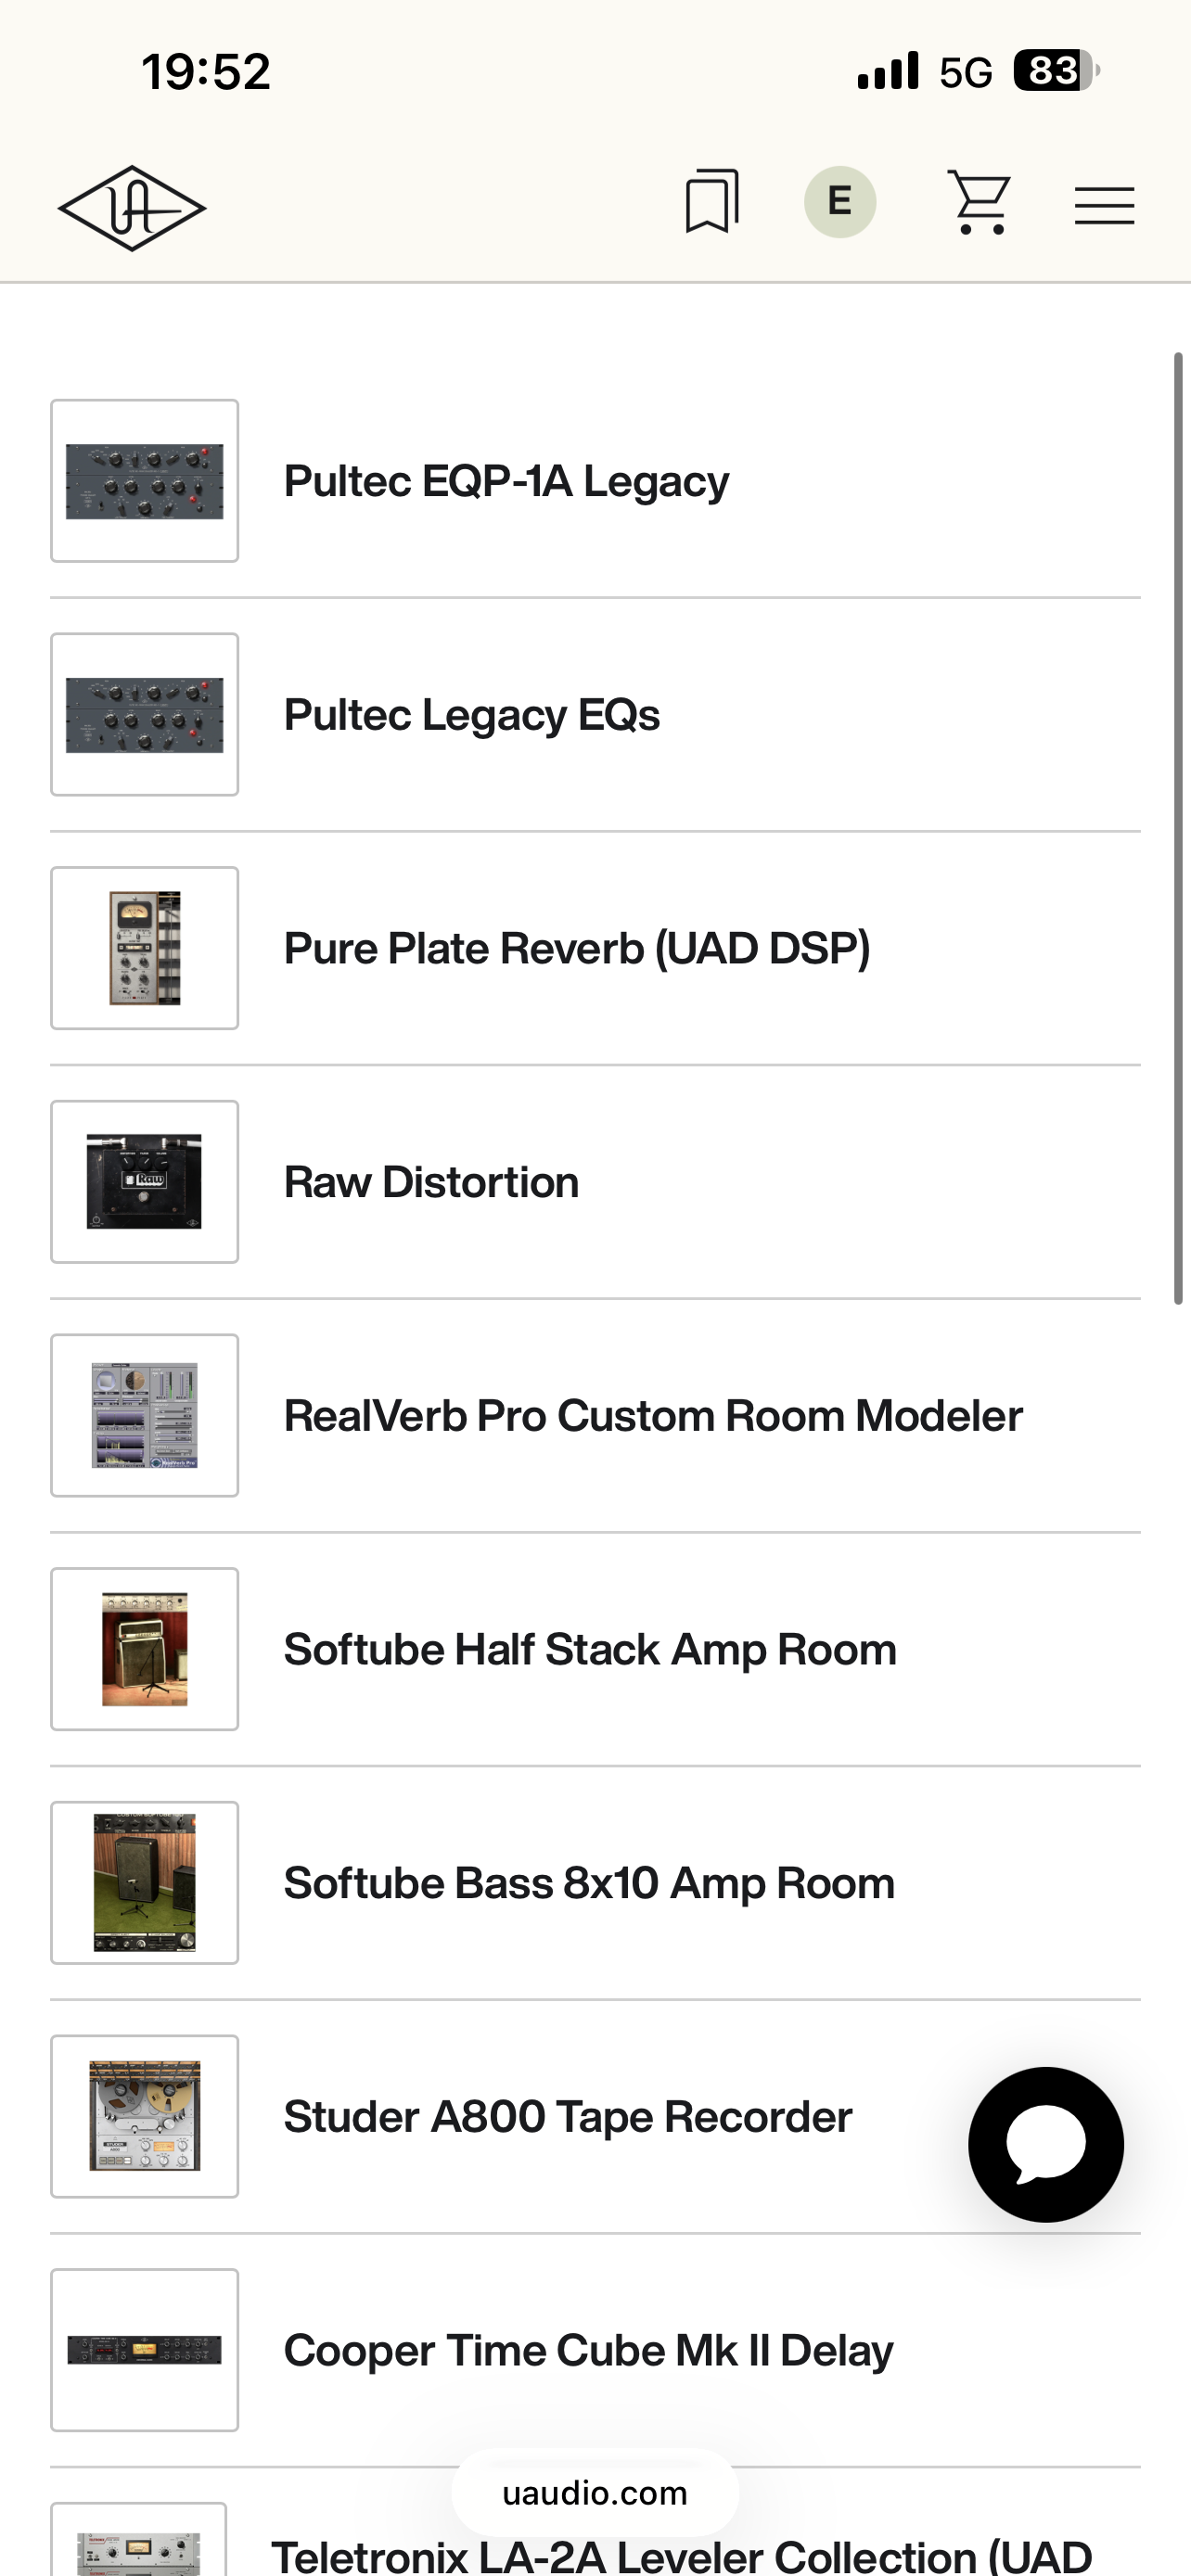This screenshot has height=2576, width=1191.
Task: Tap the Raw Distortion pedal thumbnail
Action: pos(145,1181)
